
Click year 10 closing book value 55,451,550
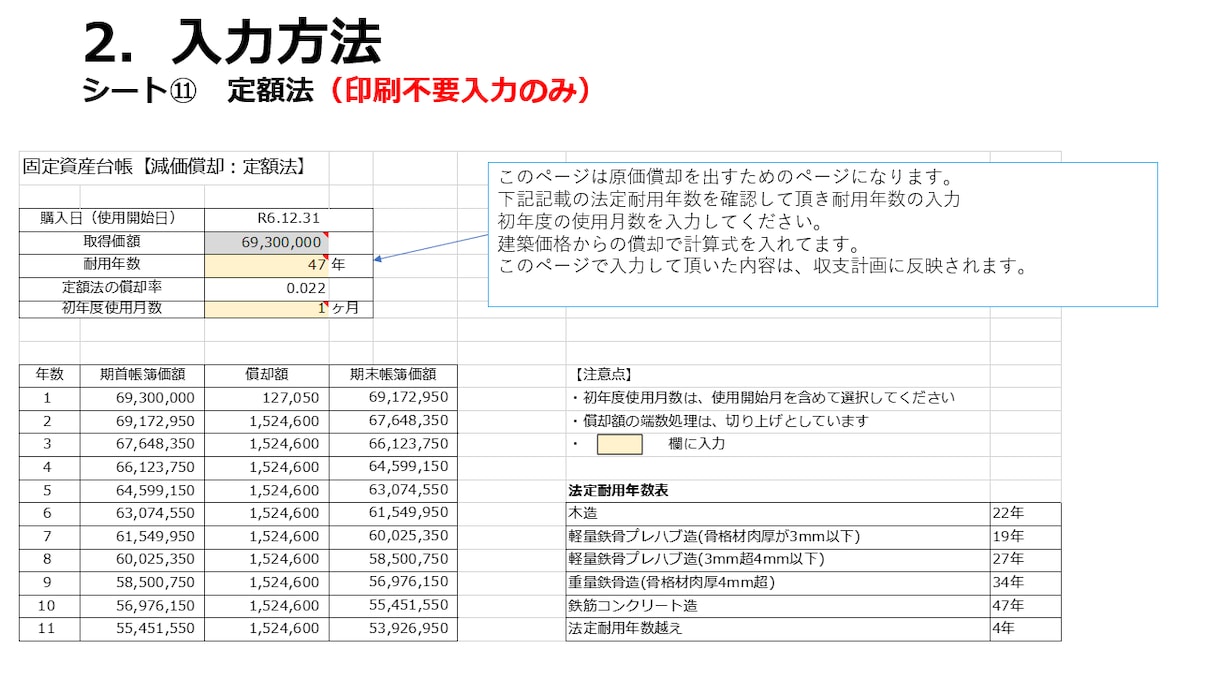393,606
